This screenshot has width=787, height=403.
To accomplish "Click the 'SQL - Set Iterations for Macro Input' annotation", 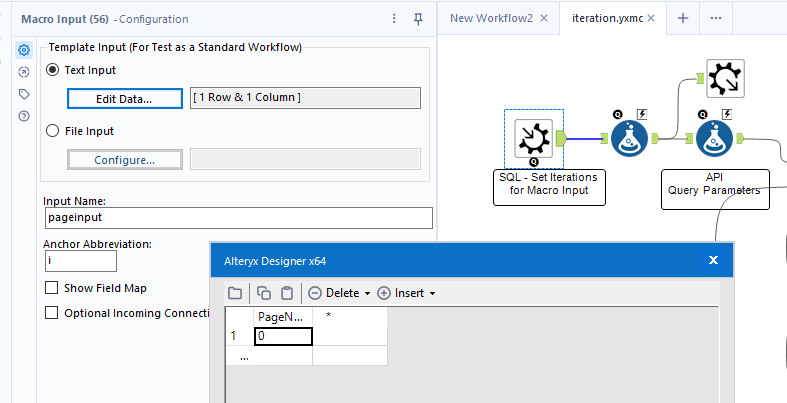I will tap(549, 187).
